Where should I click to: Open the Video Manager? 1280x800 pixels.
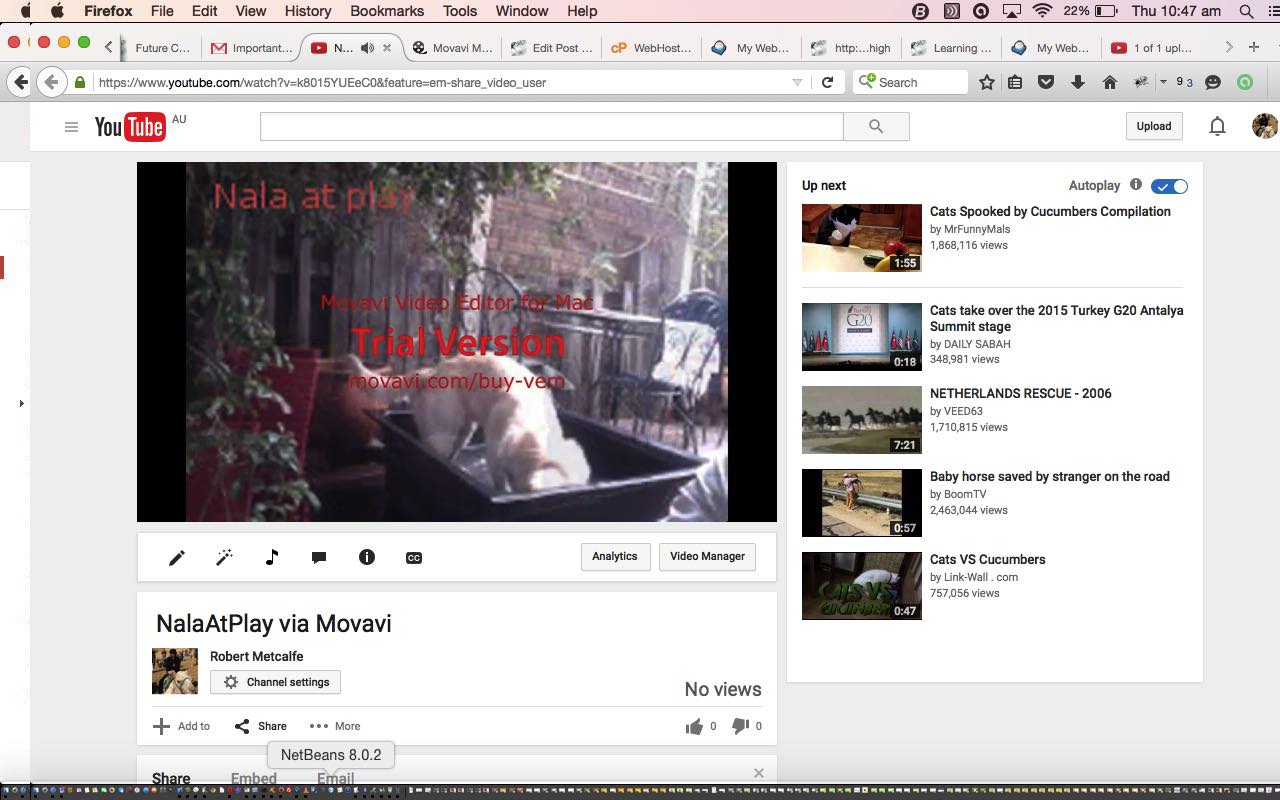point(707,556)
